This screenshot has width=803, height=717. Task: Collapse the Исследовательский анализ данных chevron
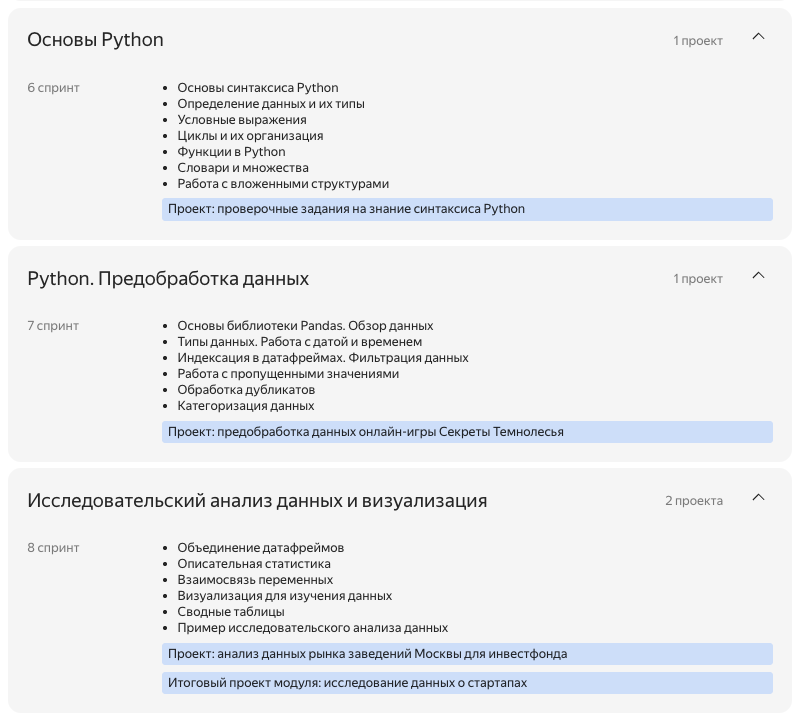(758, 497)
